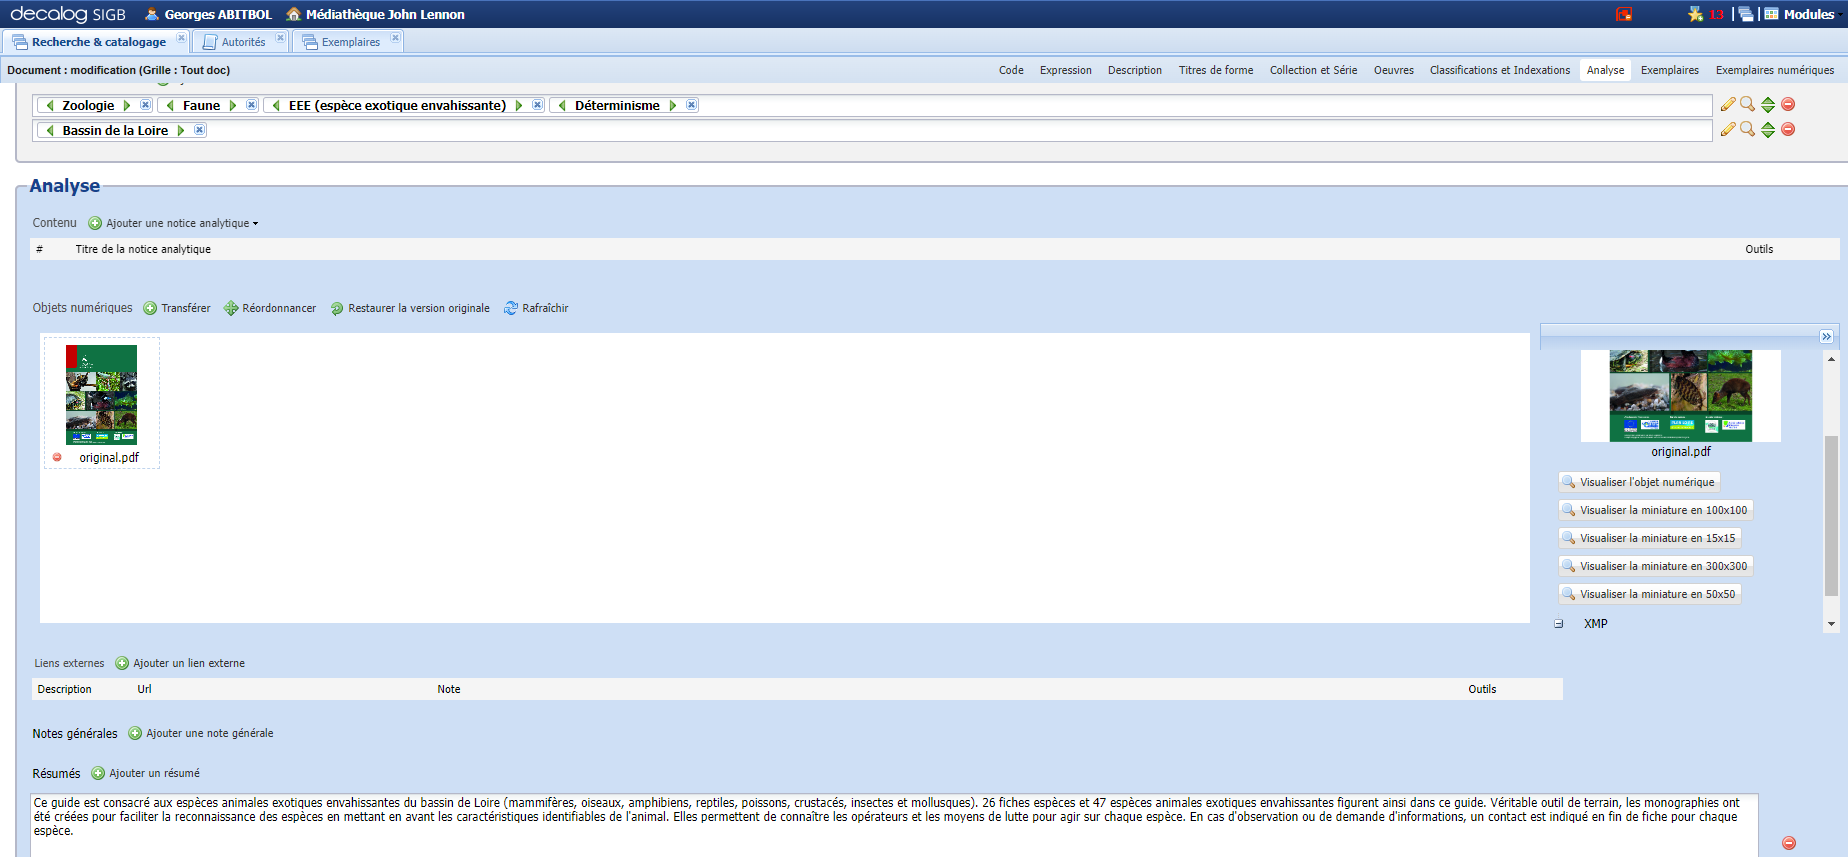1848x857 pixels.
Task: Click the right arrow of the Zoologie term
Action: [127, 105]
